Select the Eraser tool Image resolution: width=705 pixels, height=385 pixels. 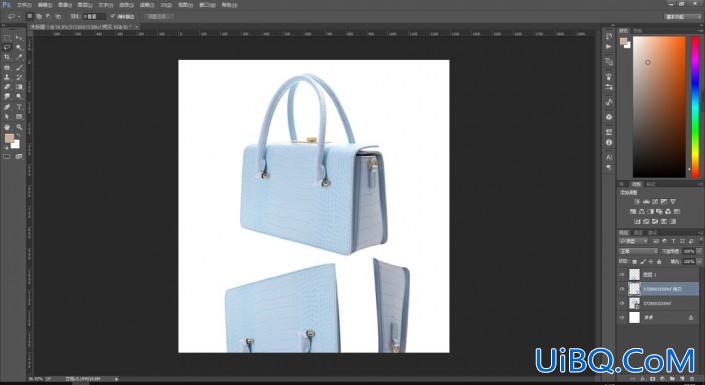pyautogui.click(x=7, y=87)
